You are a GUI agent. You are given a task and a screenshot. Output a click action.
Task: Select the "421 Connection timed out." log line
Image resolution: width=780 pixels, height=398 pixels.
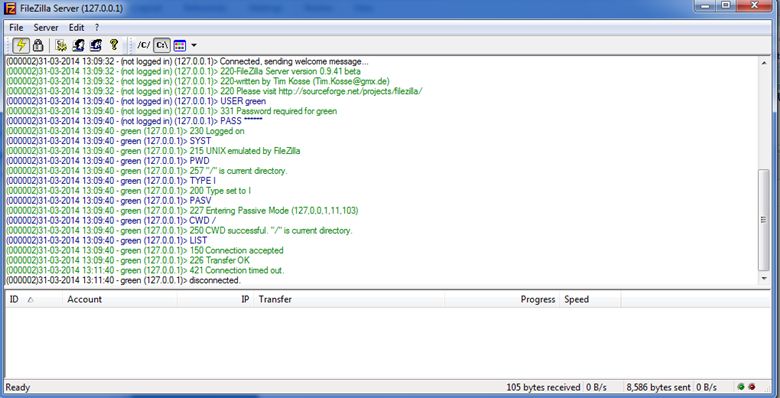[145, 270]
